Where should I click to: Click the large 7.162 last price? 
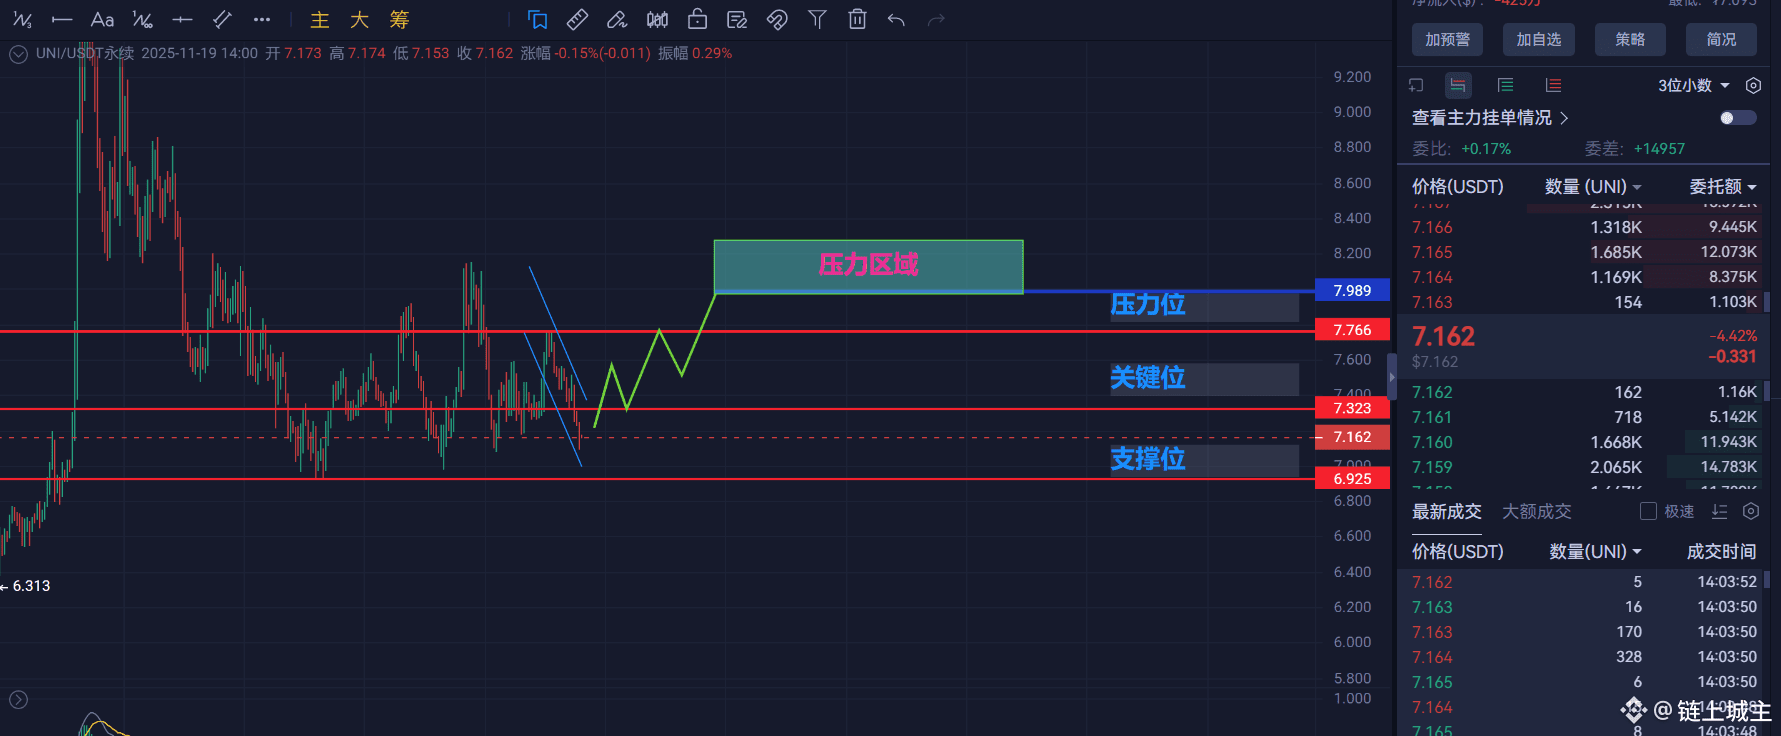[x=1443, y=337]
